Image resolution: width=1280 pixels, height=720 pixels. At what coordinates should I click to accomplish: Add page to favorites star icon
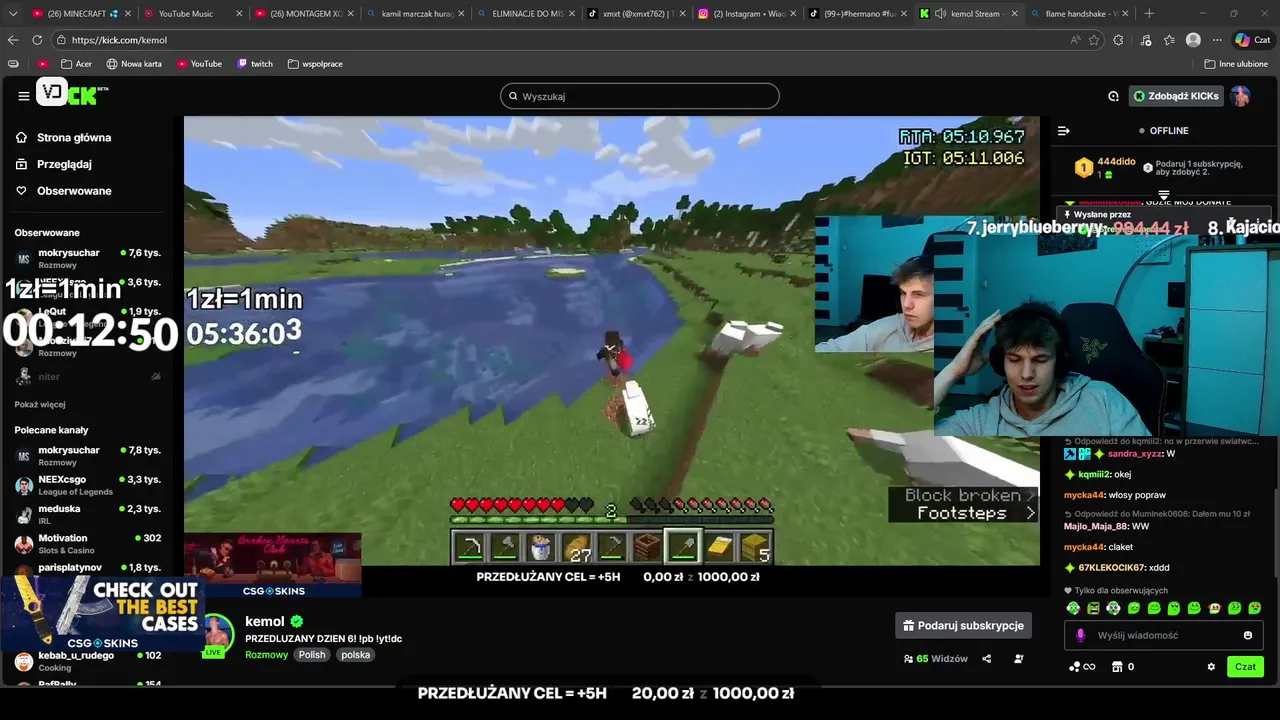click(x=1094, y=40)
